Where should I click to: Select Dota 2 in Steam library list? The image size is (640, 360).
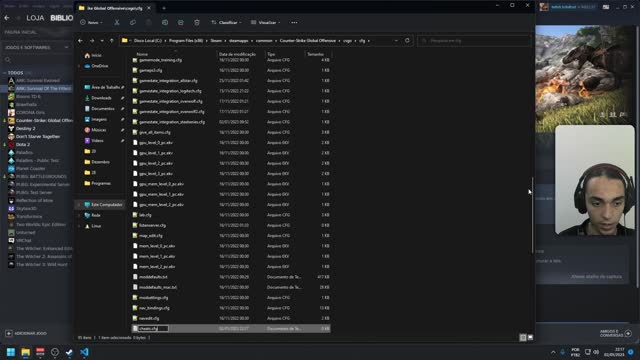[x=22, y=144]
